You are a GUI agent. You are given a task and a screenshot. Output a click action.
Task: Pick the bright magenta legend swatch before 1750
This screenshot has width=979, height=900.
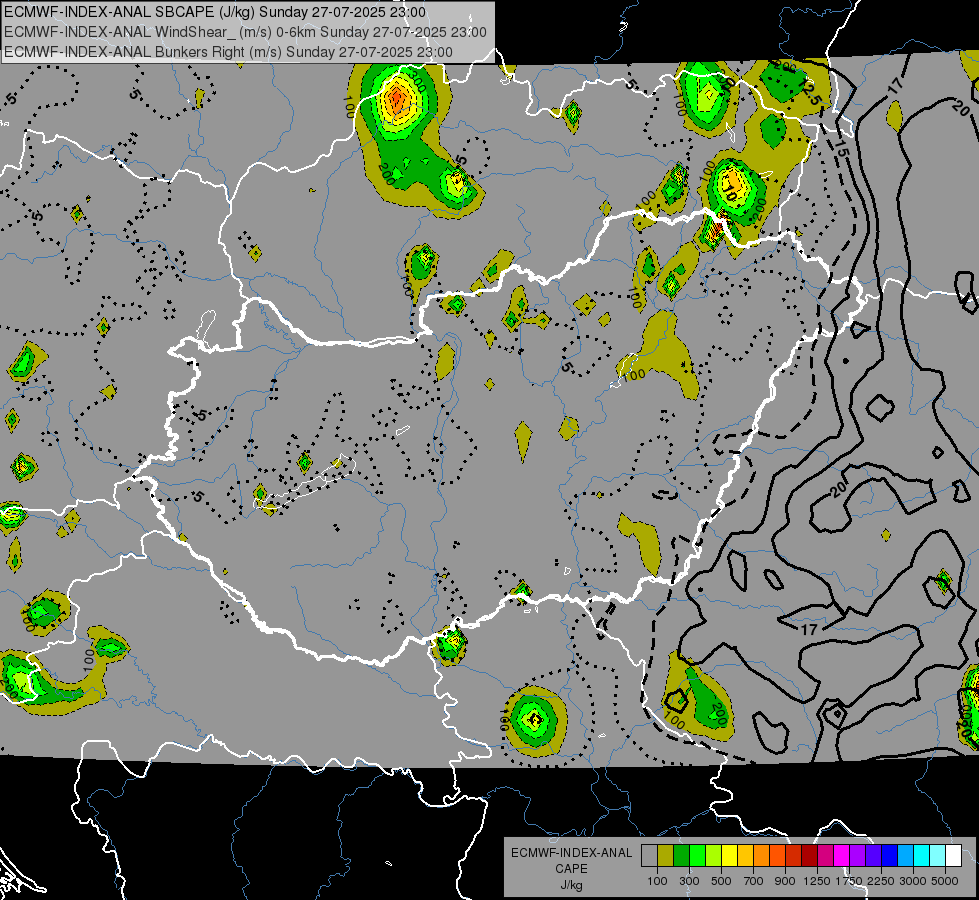(842, 856)
